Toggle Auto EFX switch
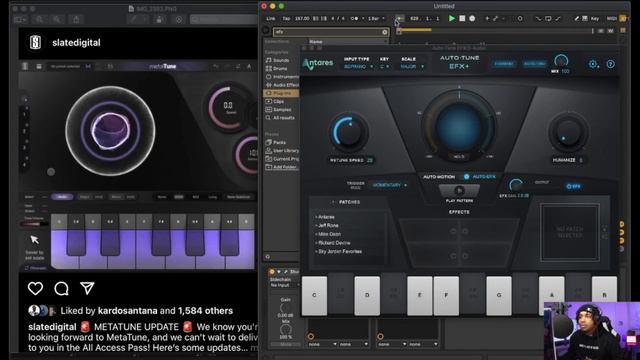 coord(467,177)
